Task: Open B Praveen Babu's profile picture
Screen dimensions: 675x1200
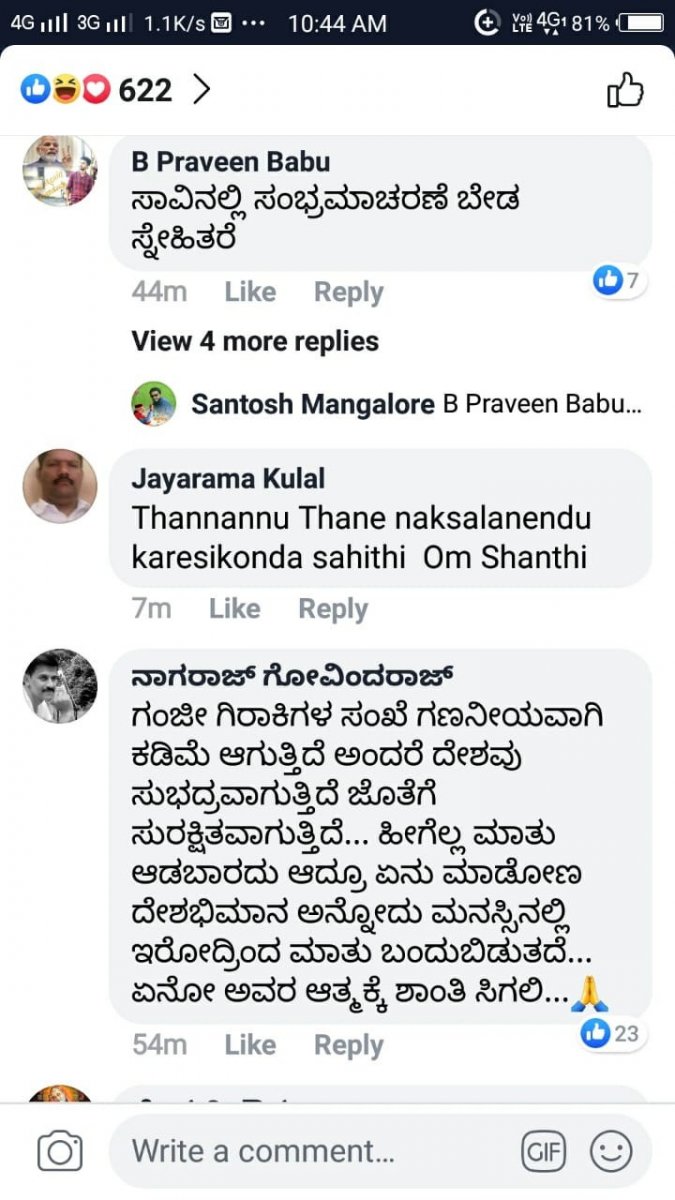Action: click(60, 170)
